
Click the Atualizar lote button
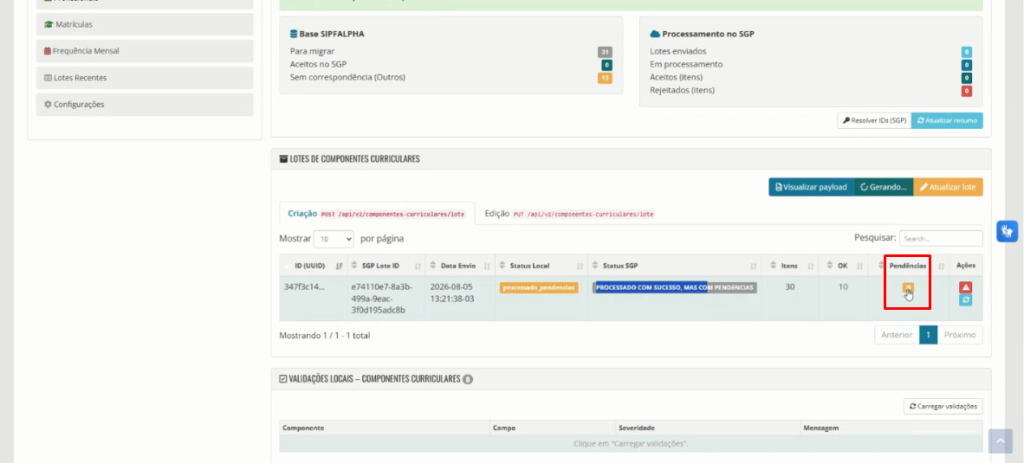948,187
